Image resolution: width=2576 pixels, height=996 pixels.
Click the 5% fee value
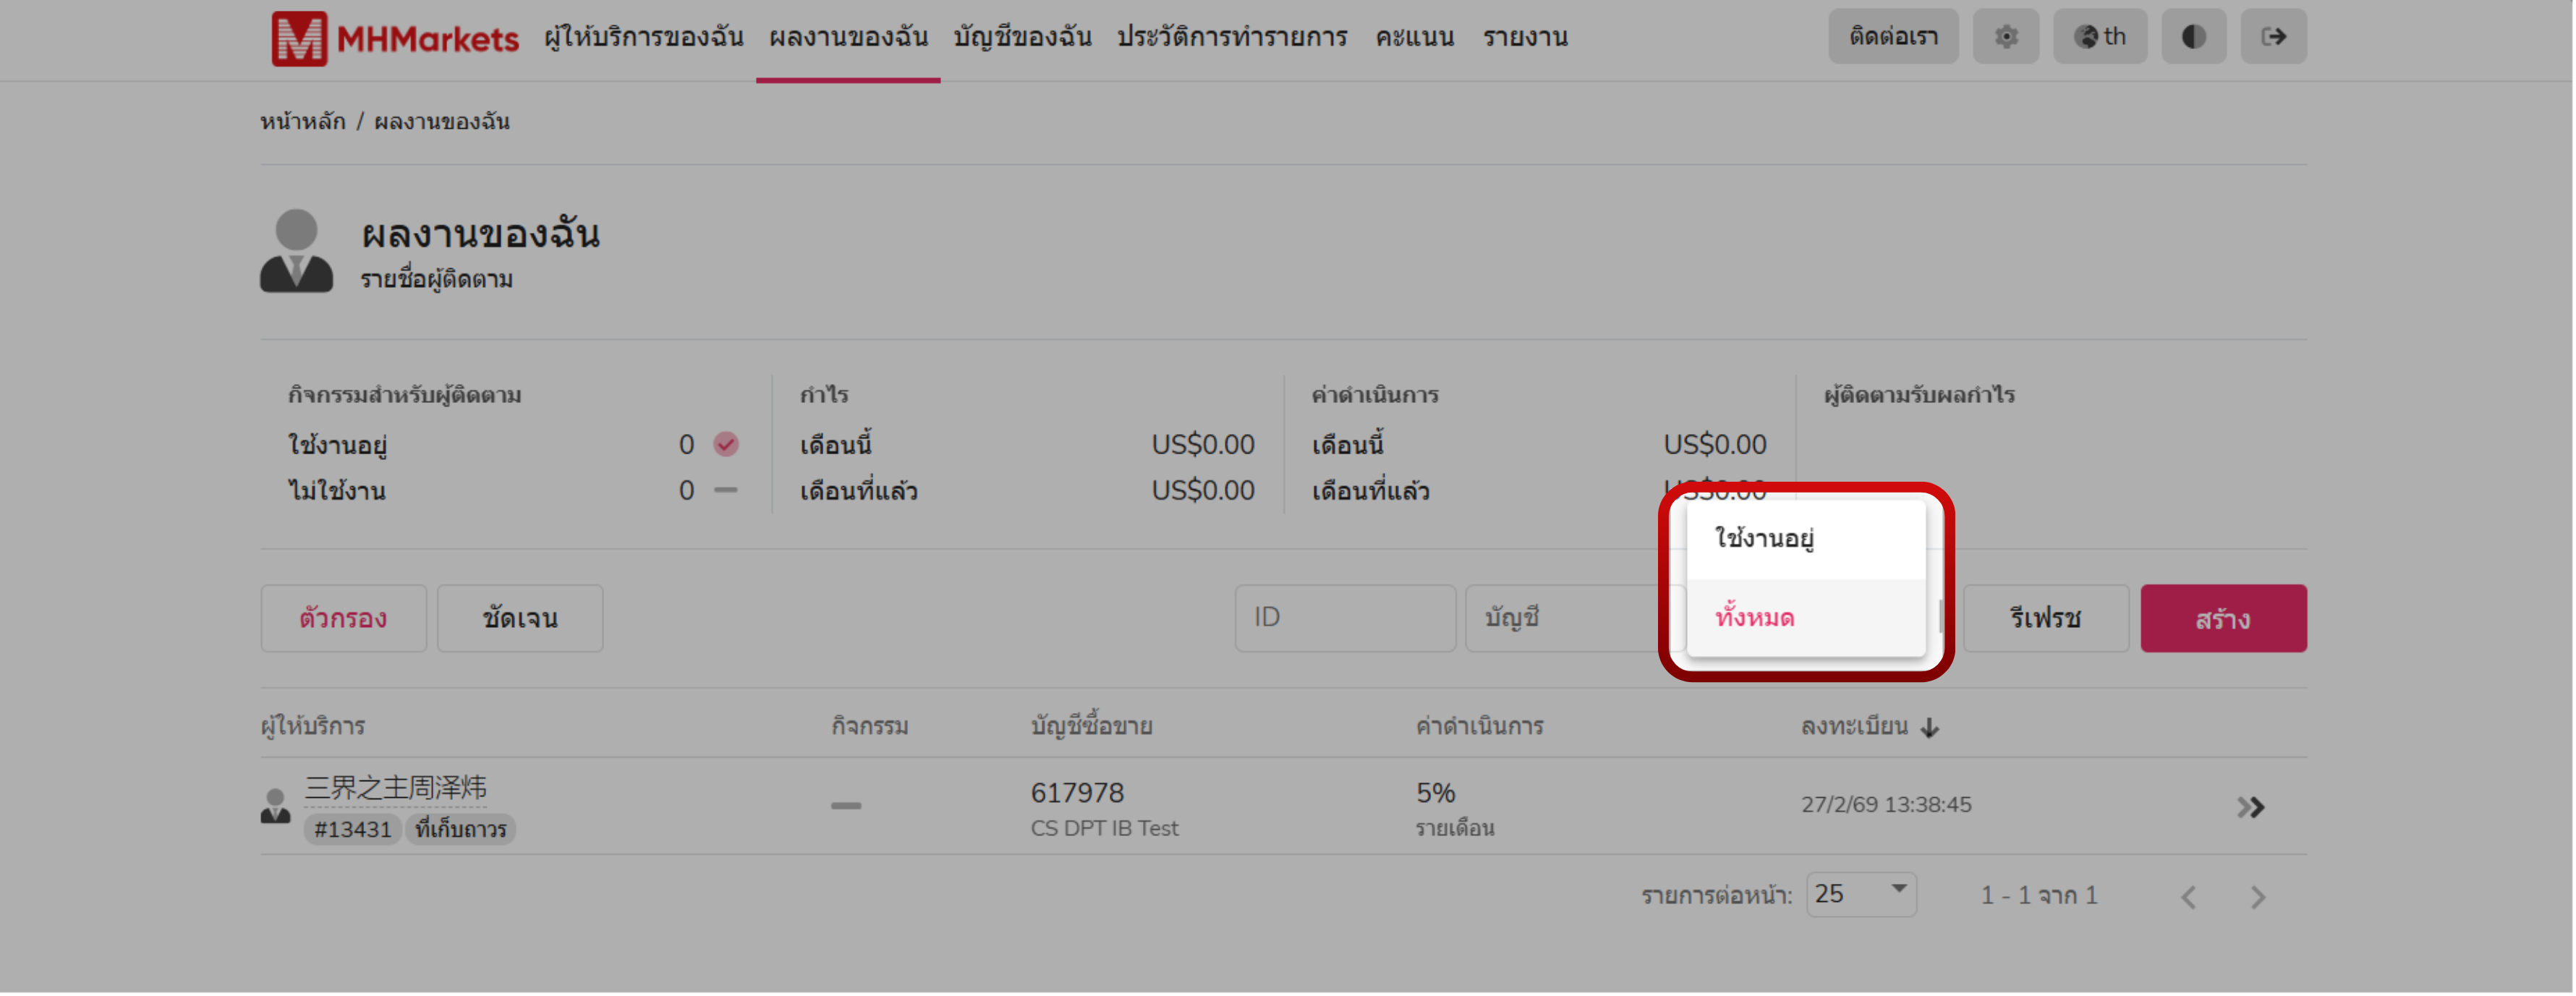(1435, 793)
